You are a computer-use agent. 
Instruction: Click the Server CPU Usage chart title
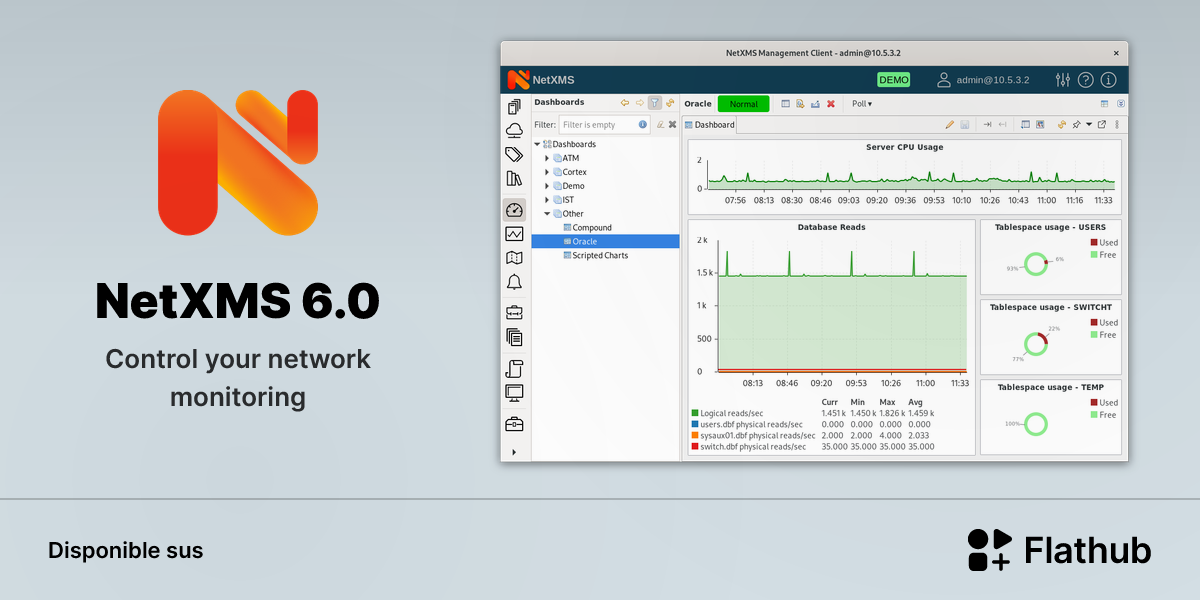(x=904, y=147)
